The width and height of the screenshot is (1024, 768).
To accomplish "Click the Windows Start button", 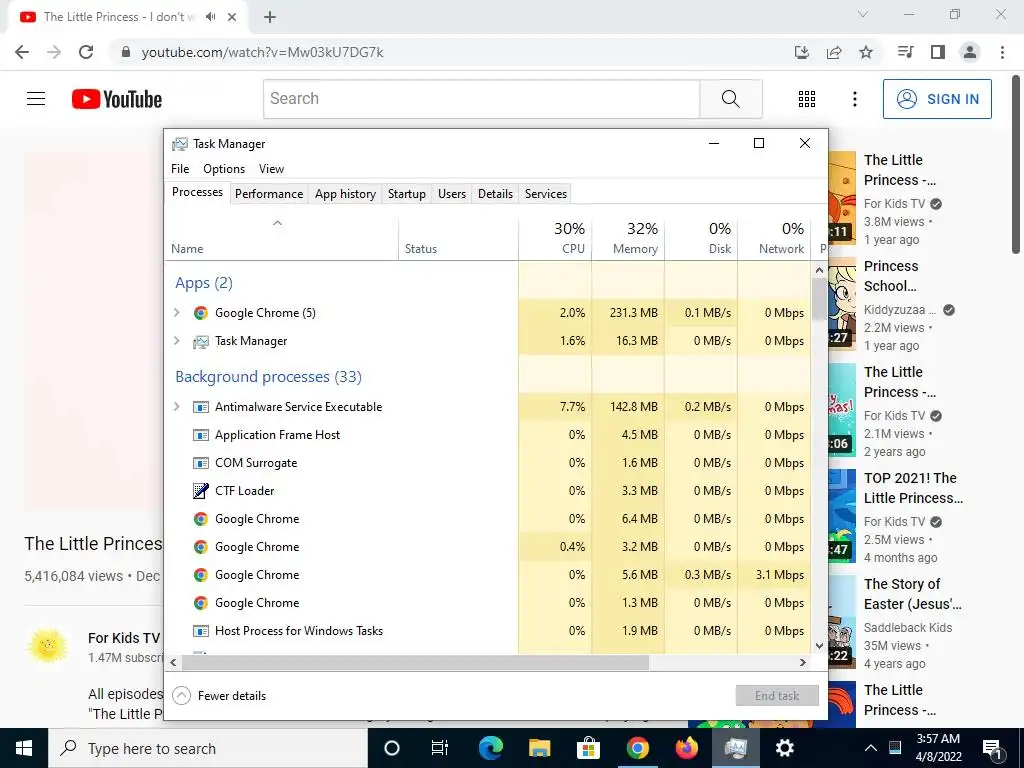I will [24, 748].
